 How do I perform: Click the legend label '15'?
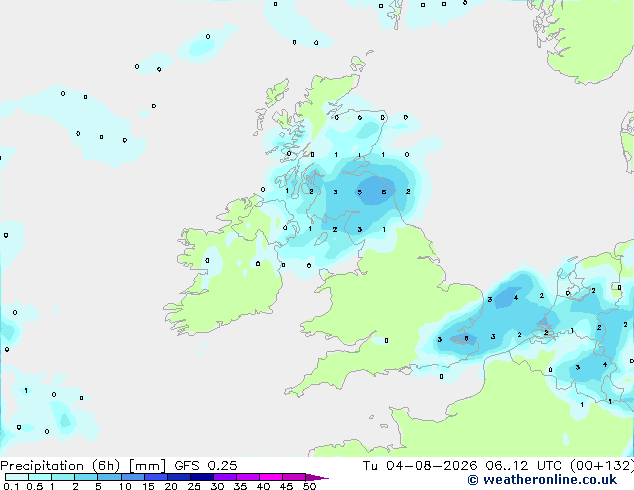coord(148,486)
